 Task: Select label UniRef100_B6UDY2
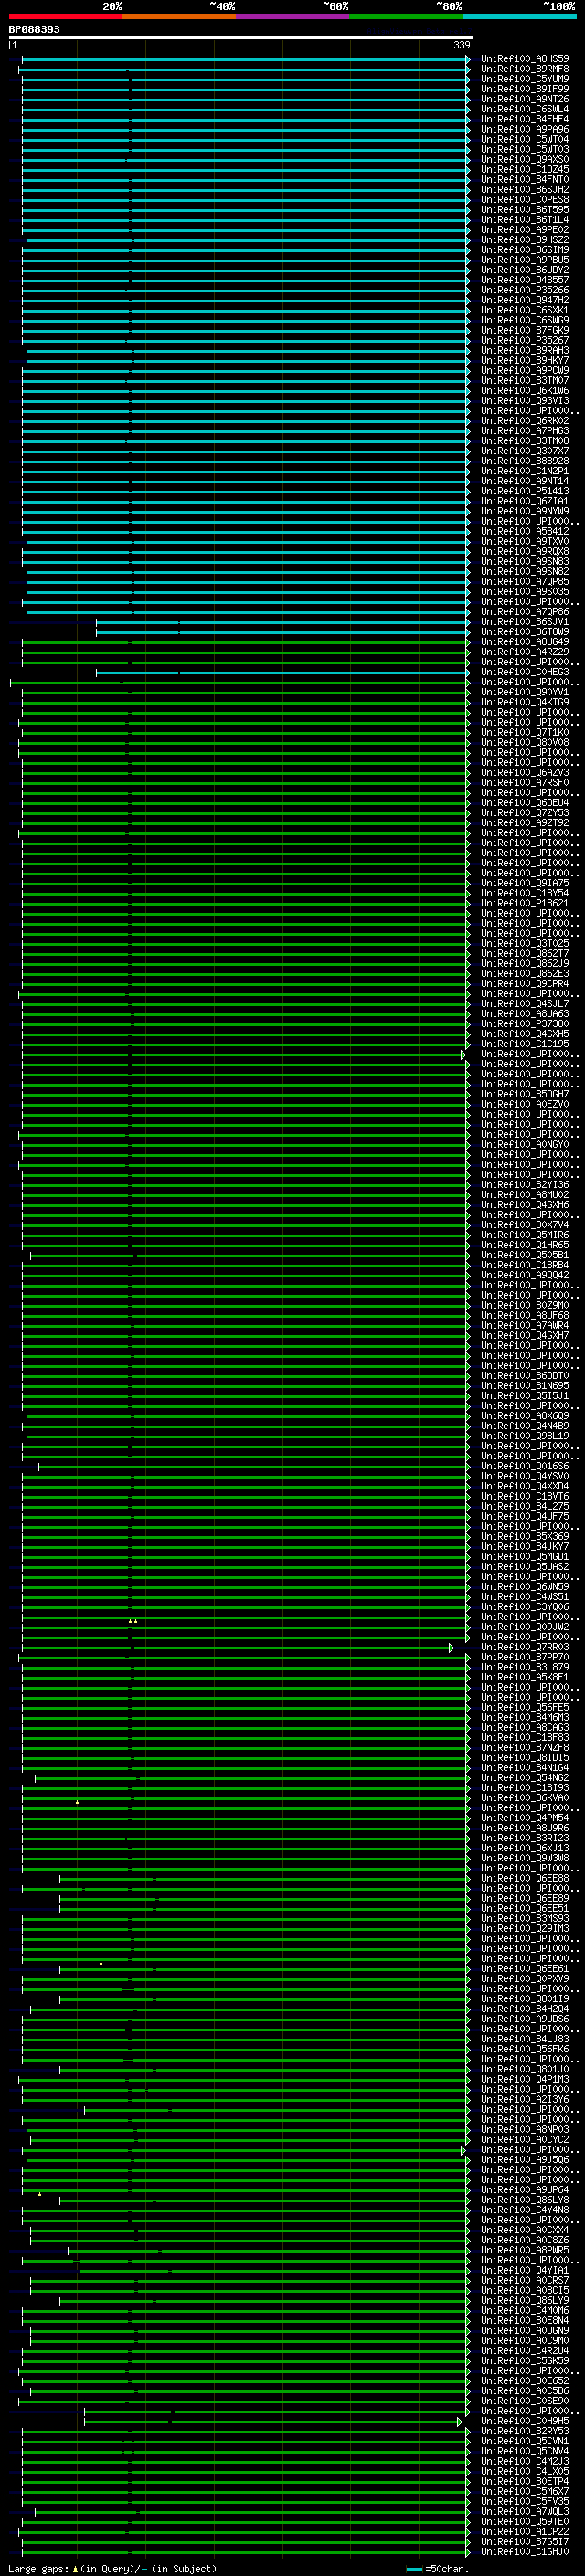pyautogui.click(x=524, y=270)
